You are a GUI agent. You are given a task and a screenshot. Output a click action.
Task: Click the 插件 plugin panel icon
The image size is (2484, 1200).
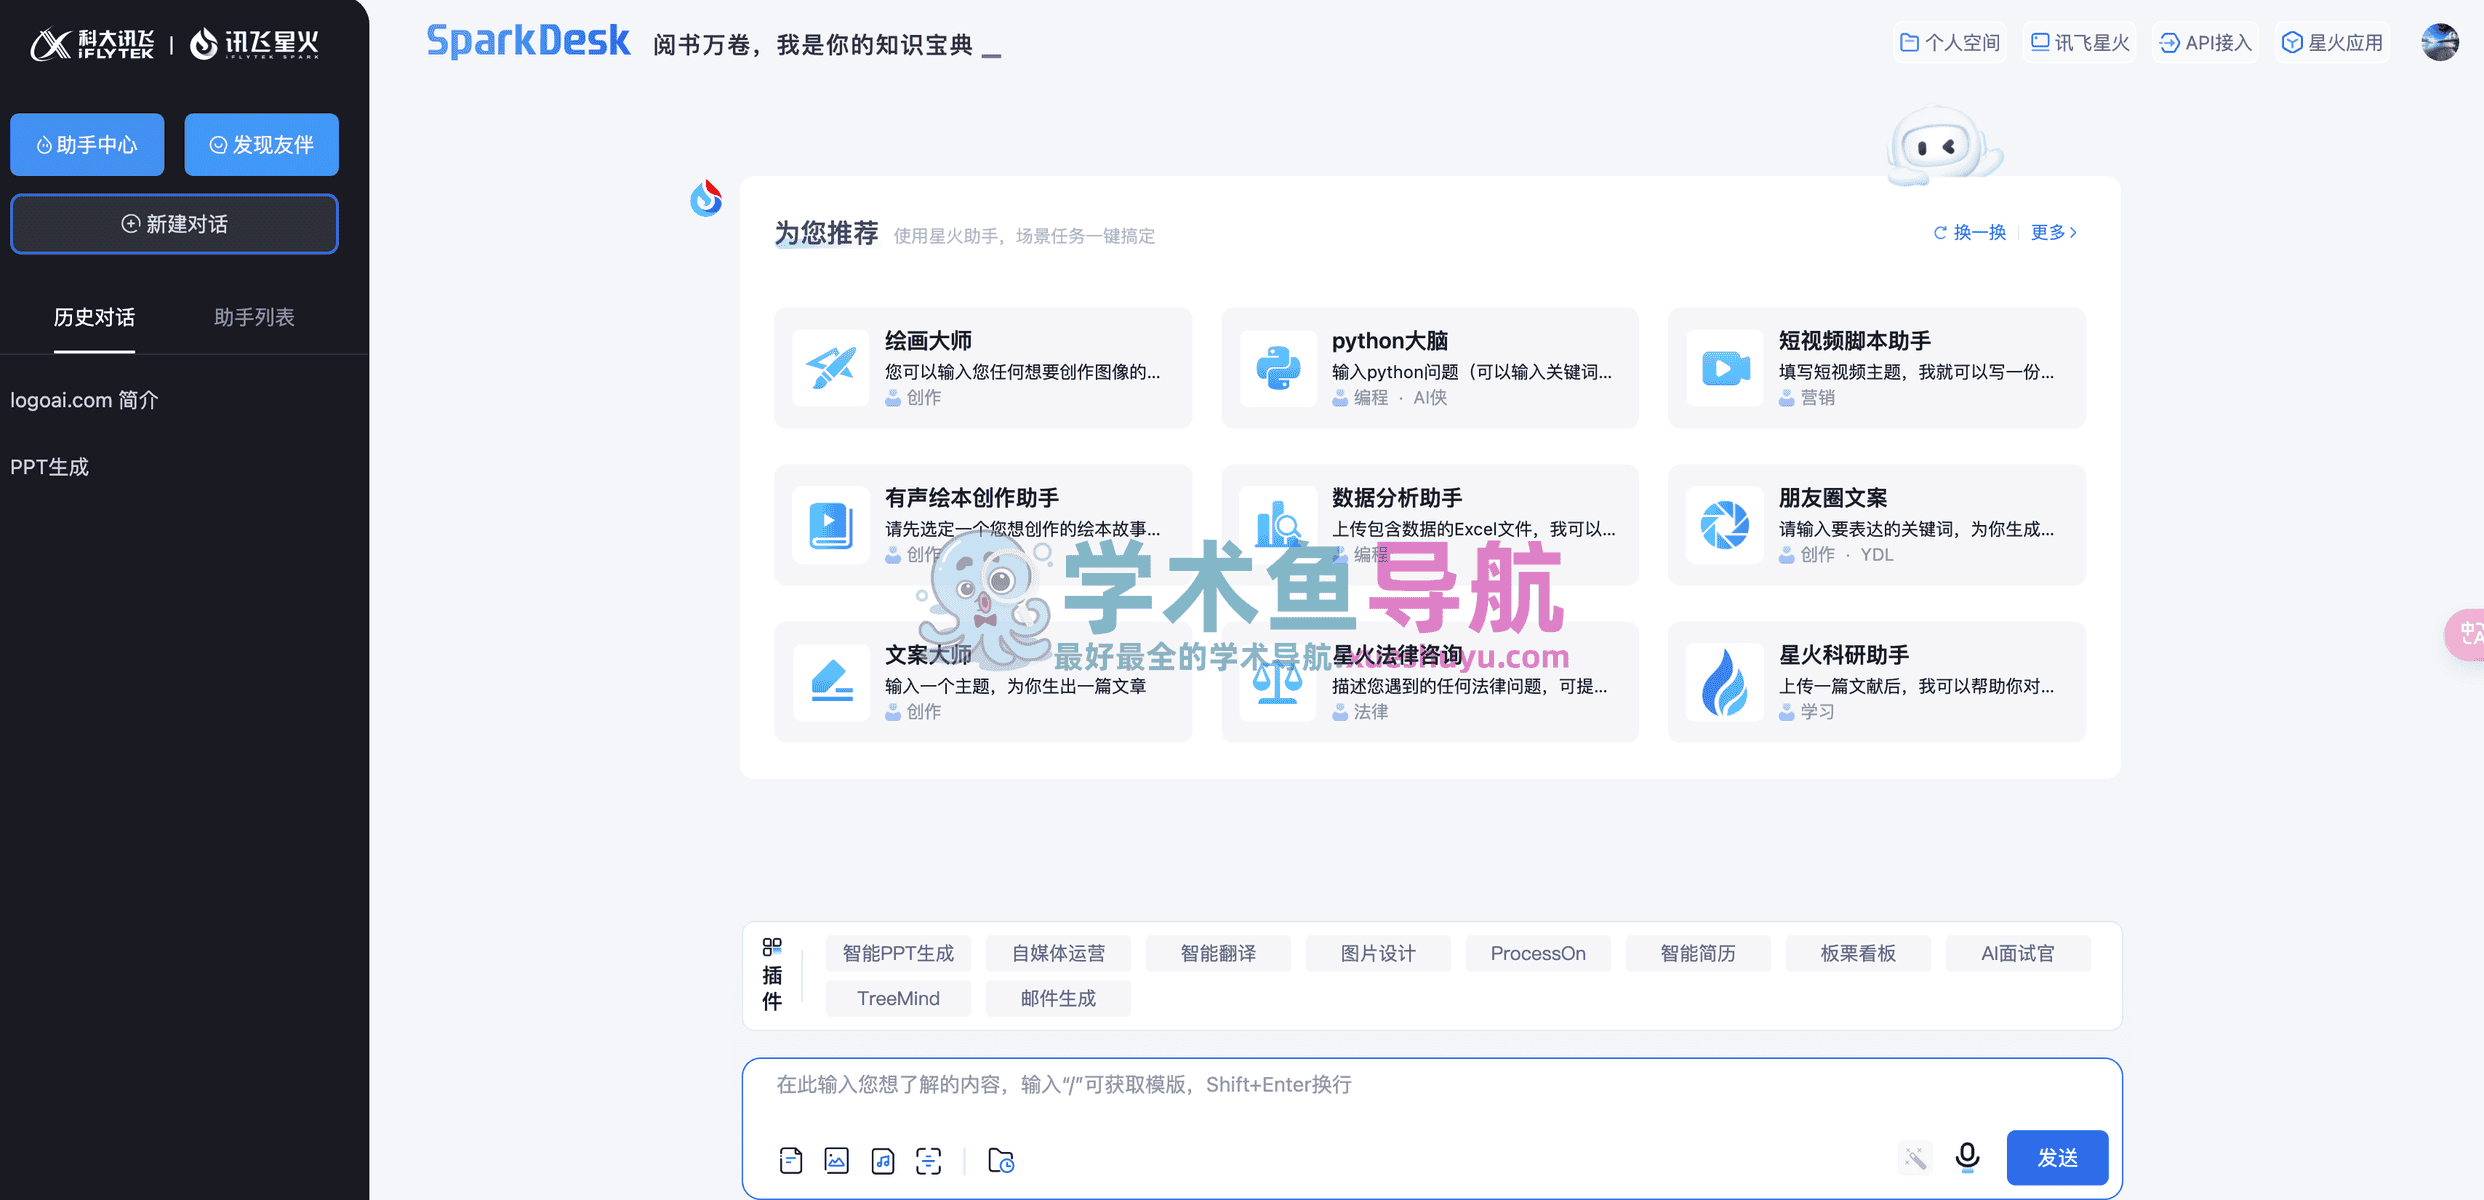(x=771, y=947)
